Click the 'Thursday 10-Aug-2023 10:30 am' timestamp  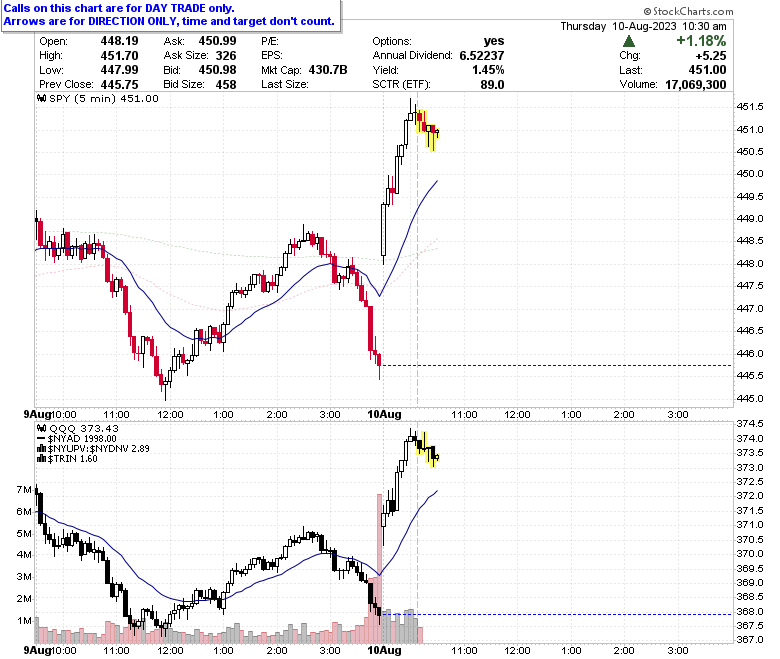click(643, 26)
